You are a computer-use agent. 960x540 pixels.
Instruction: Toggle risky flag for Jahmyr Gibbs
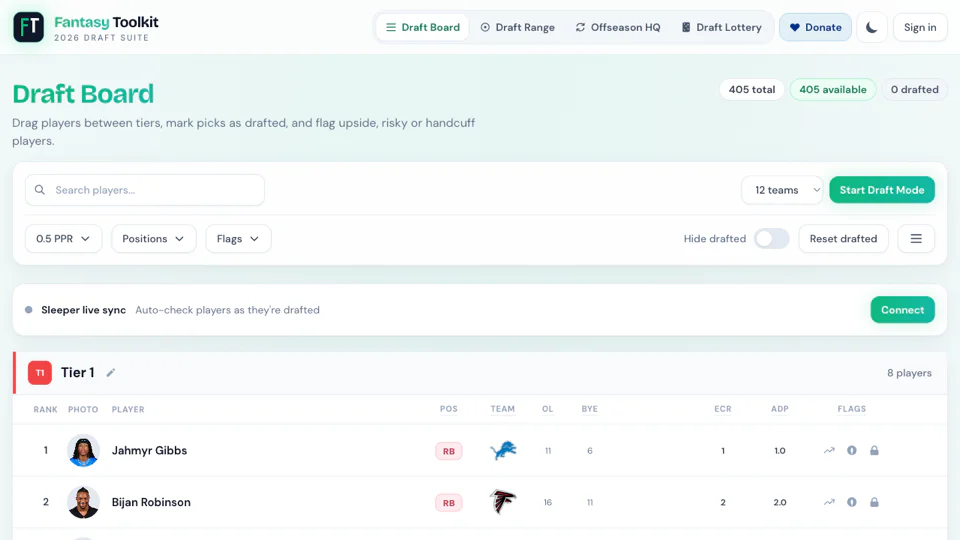click(852, 451)
